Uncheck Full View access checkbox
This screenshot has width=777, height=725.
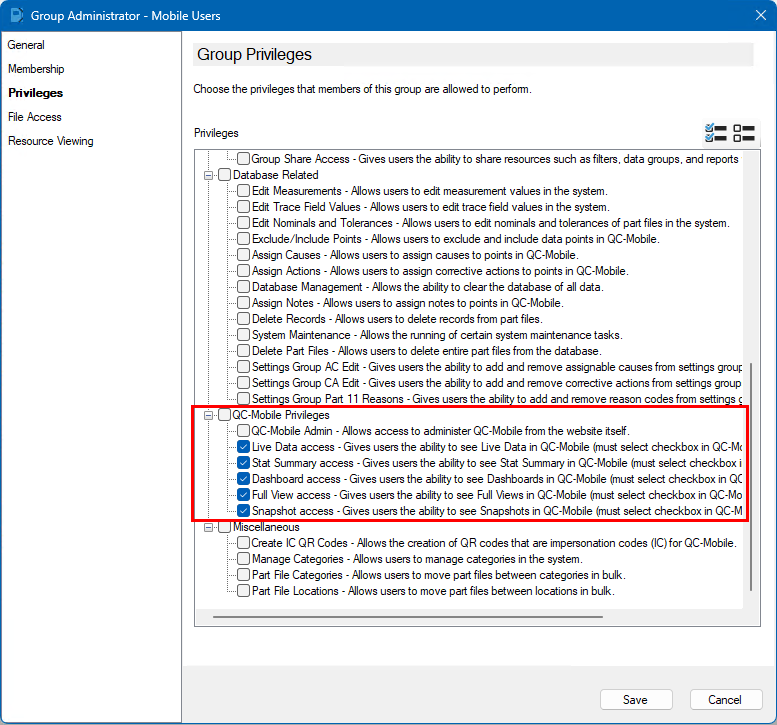click(243, 495)
